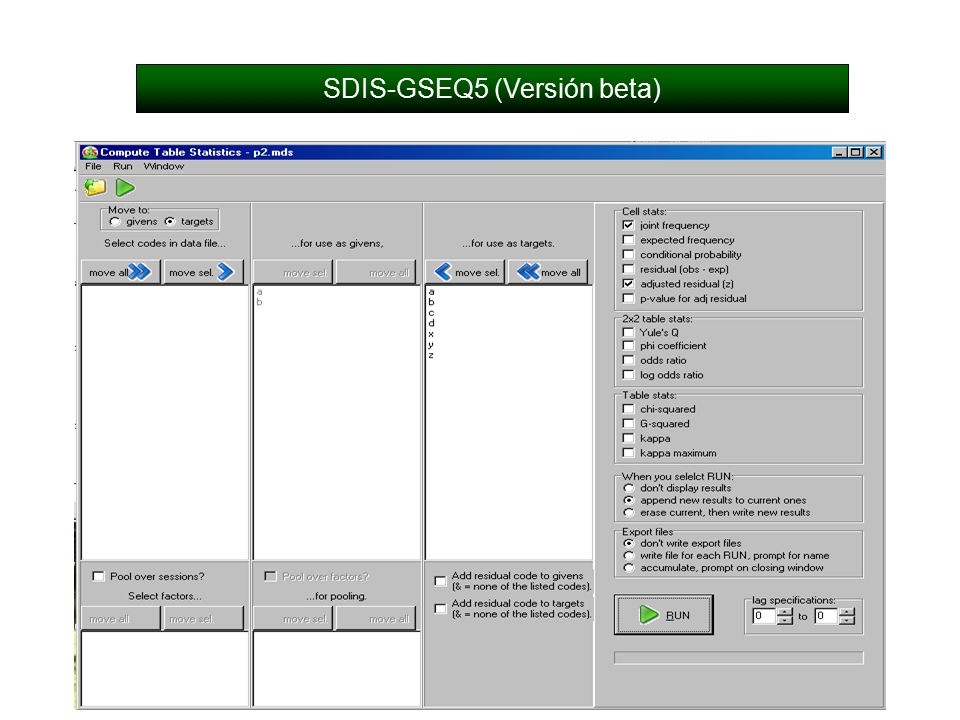Select the givens radio button

click(x=114, y=222)
